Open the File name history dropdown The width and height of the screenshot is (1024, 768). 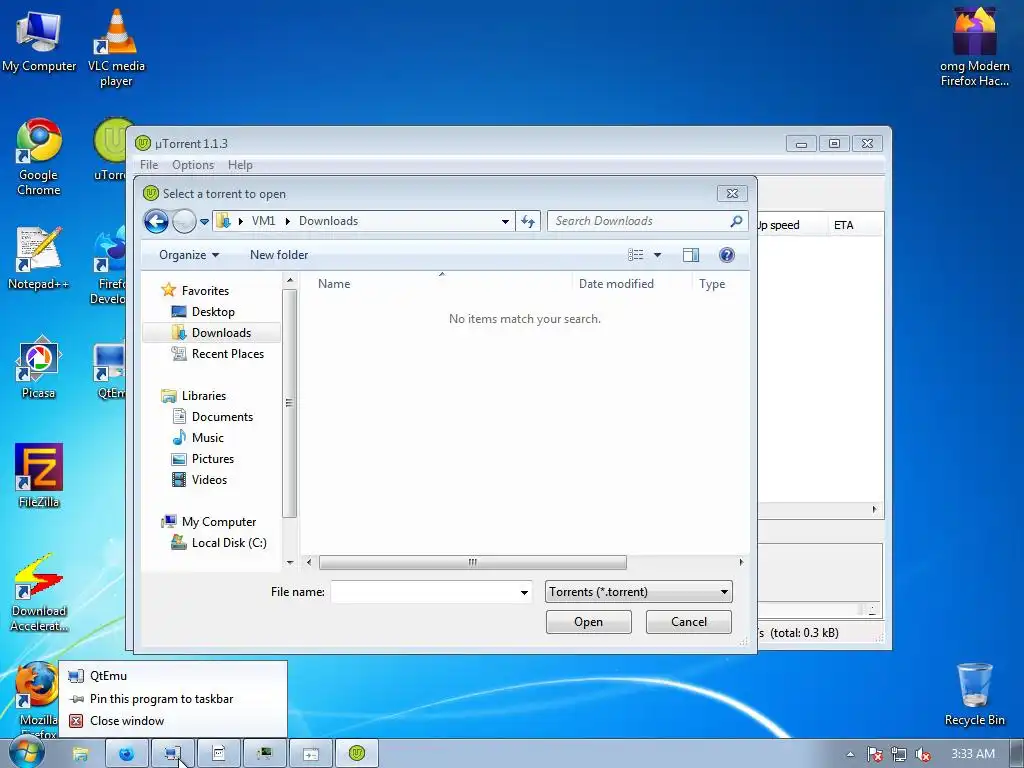click(x=524, y=592)
